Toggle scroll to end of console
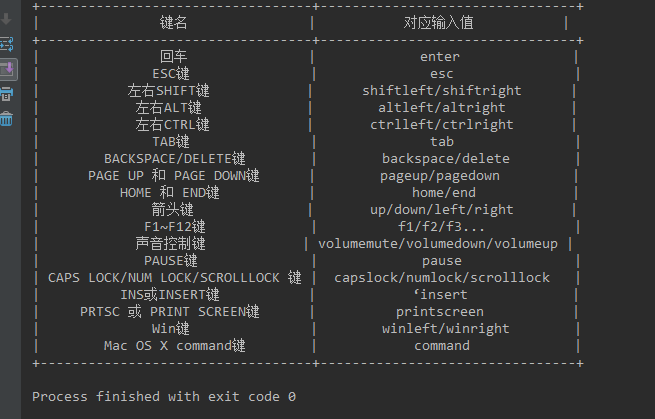 8,69
